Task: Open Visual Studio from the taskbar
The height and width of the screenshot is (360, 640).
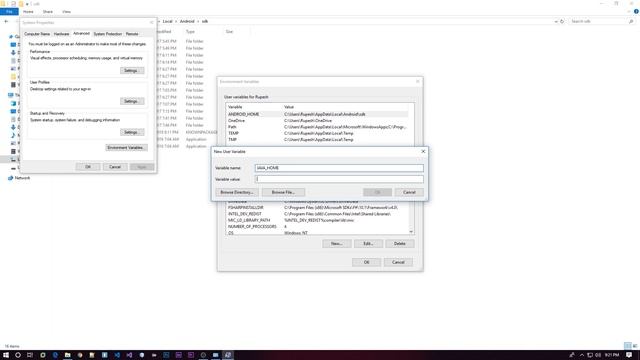Action: tap(129, 355)
